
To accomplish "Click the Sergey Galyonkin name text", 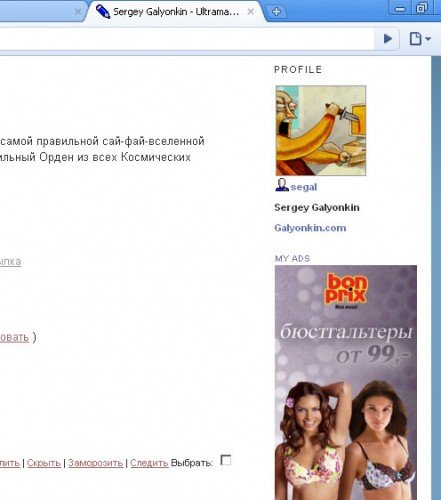I will (317, 208).
